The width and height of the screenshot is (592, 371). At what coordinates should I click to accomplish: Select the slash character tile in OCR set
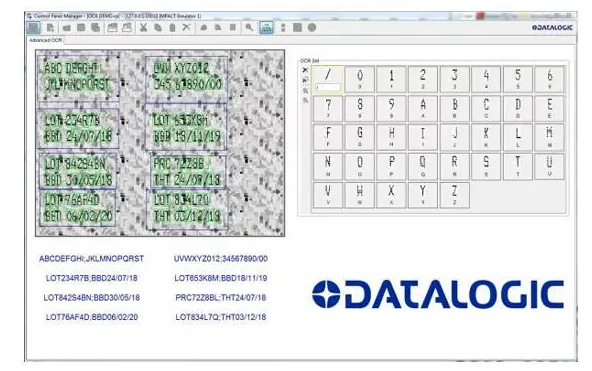click(328, 79)
